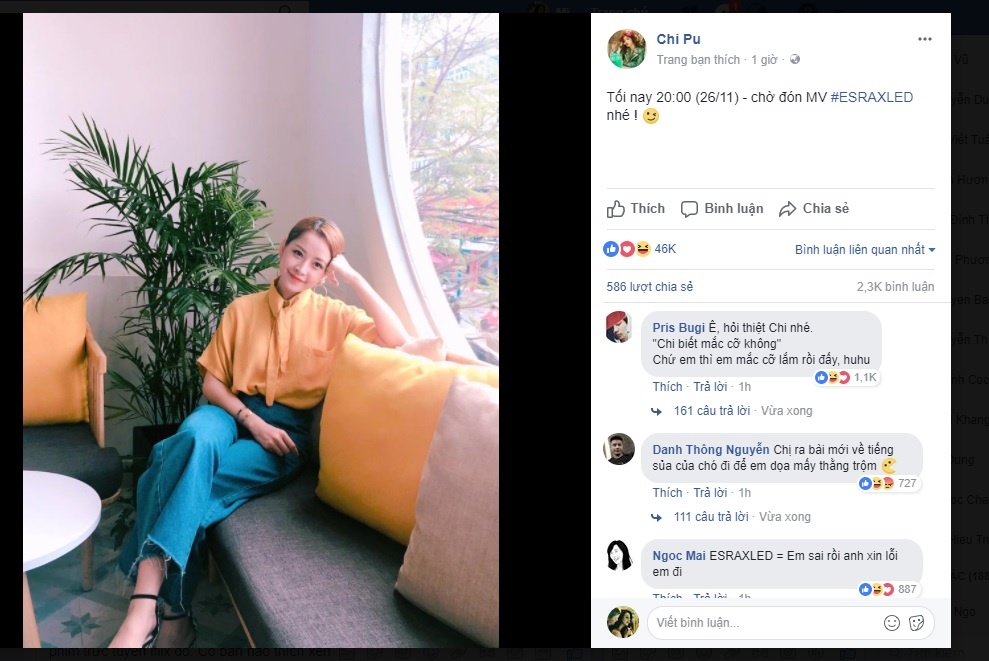The width and height of the screenshot is (989, 661).
Task: Open Chi Pu's page from the post header
Action: click(680, 39)
